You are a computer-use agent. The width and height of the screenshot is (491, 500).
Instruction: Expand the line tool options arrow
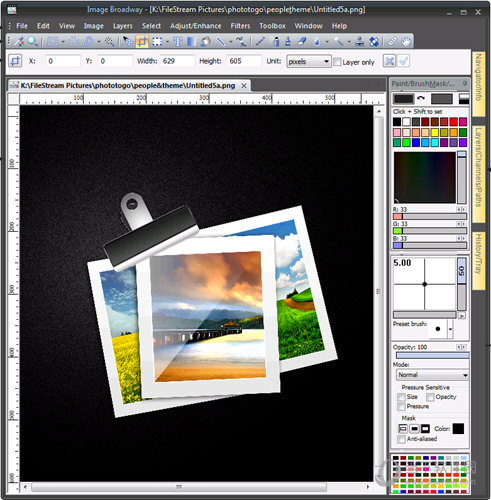point(231,42)
